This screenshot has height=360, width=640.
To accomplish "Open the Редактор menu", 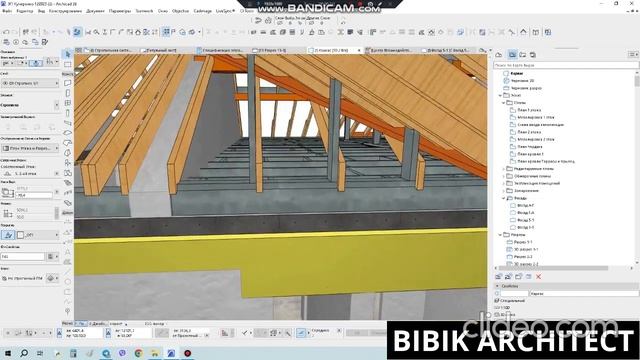I will coord(25,11).
